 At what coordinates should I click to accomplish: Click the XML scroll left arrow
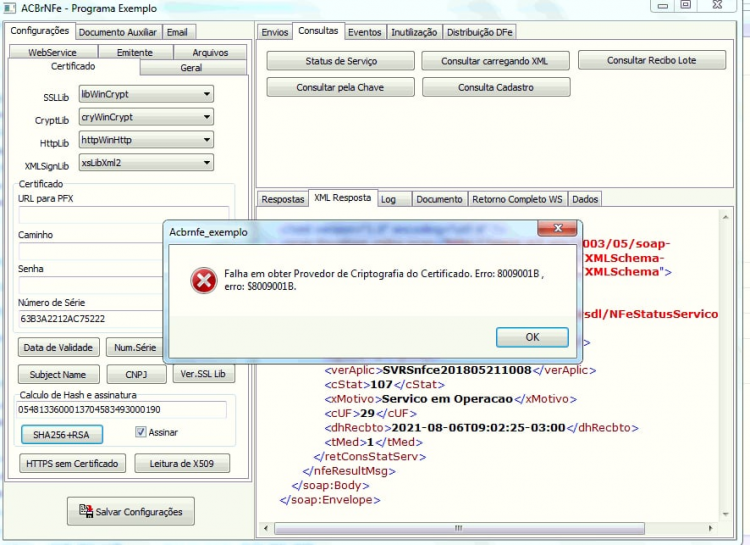click(266, 528)
